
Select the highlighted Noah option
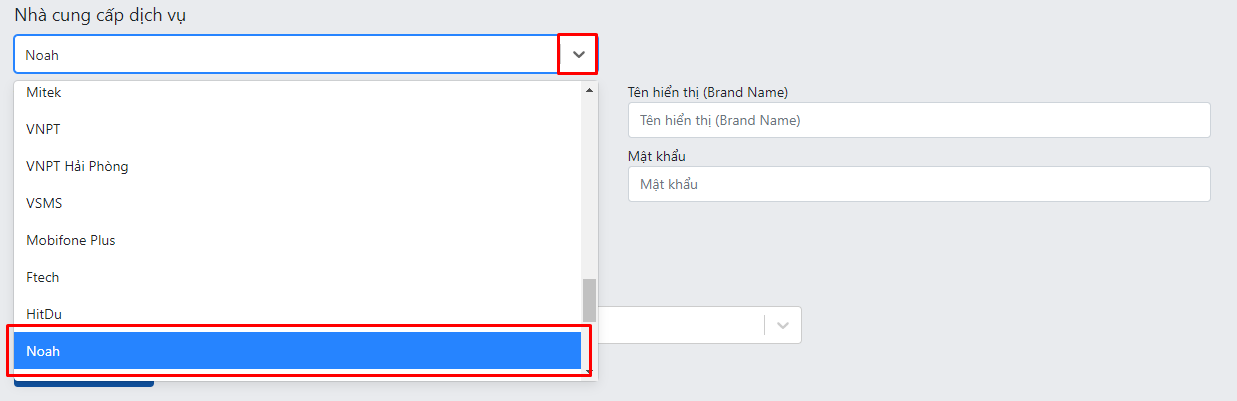[x=298, y=351]
